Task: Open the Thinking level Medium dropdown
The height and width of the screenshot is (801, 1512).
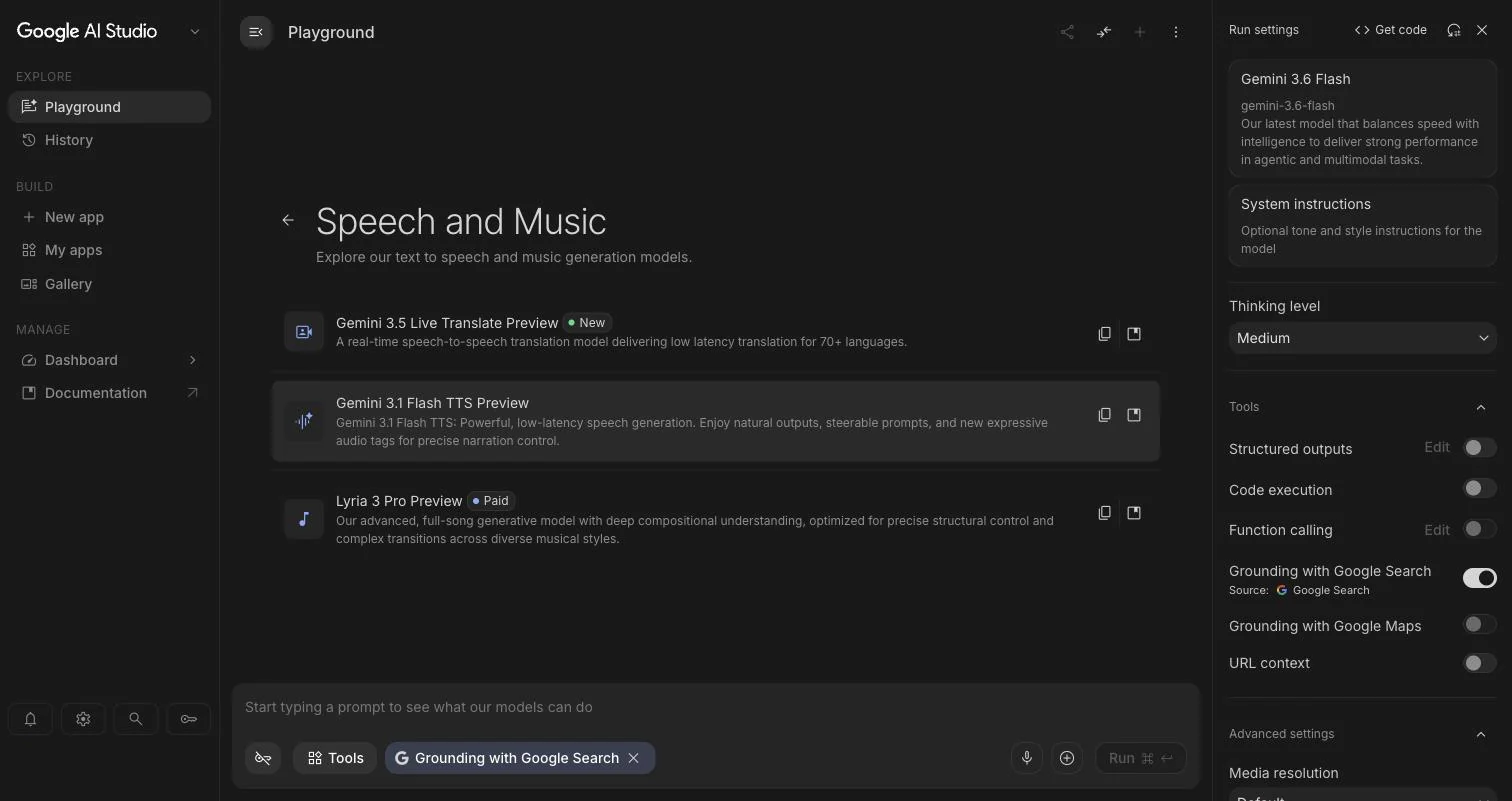Action: tap(1362, 338)
